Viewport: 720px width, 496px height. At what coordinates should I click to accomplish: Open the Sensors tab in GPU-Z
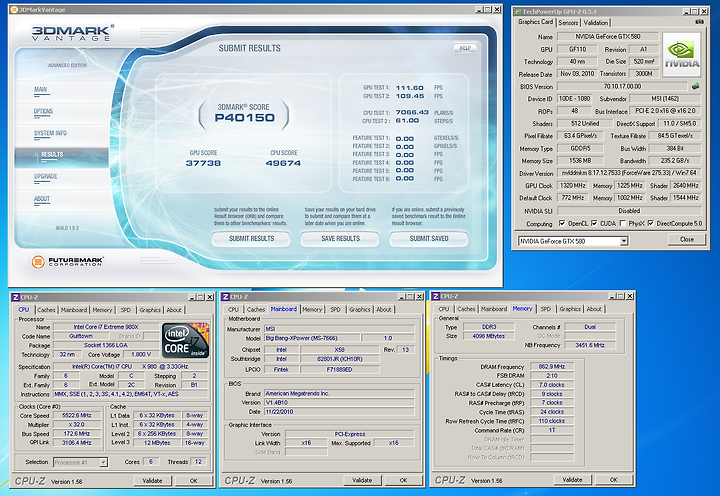coord(568,23)
